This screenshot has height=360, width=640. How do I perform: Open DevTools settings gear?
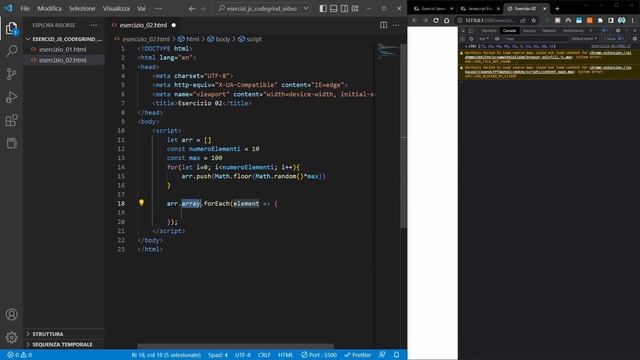point(618,31)
